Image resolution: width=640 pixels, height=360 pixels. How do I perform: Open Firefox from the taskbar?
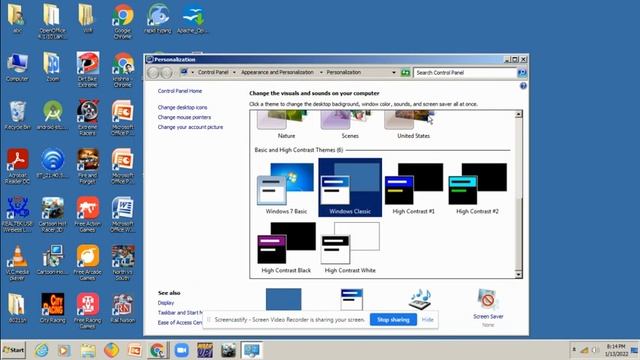111,350
